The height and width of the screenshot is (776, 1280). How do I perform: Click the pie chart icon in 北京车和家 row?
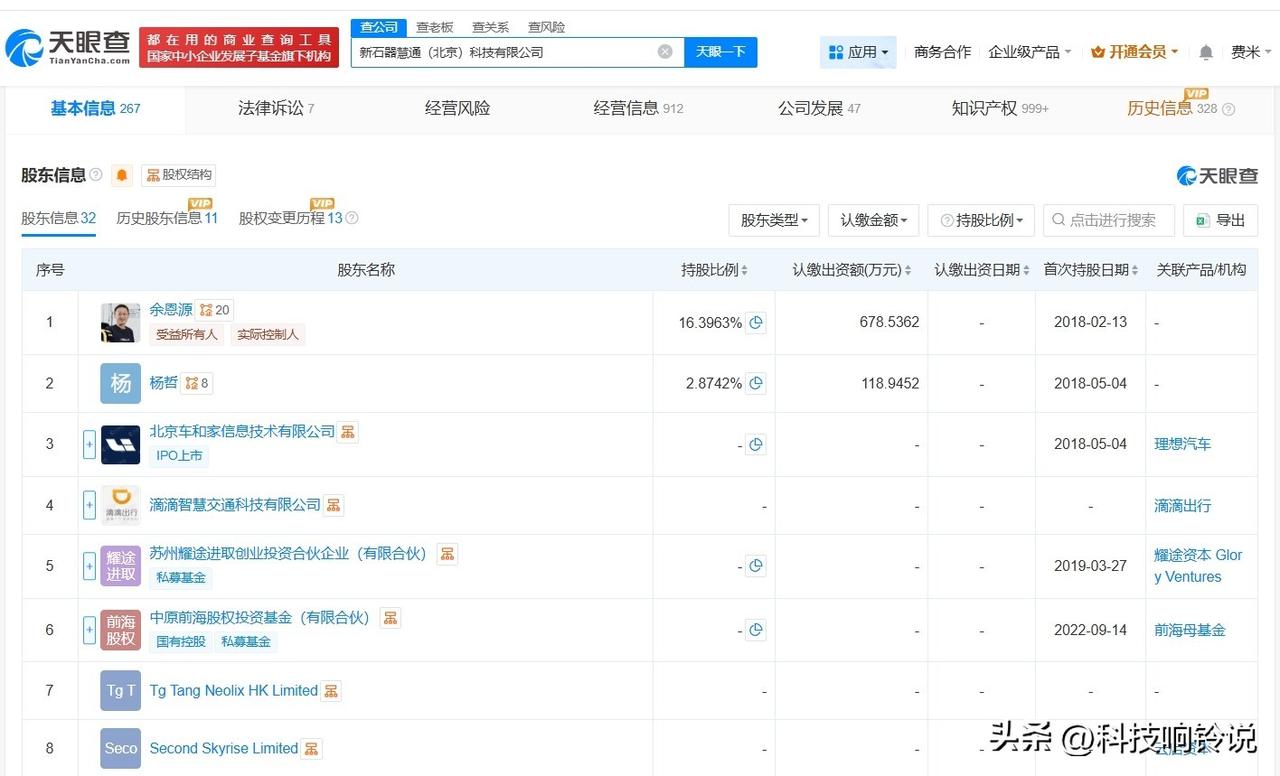tap(757, 445)
